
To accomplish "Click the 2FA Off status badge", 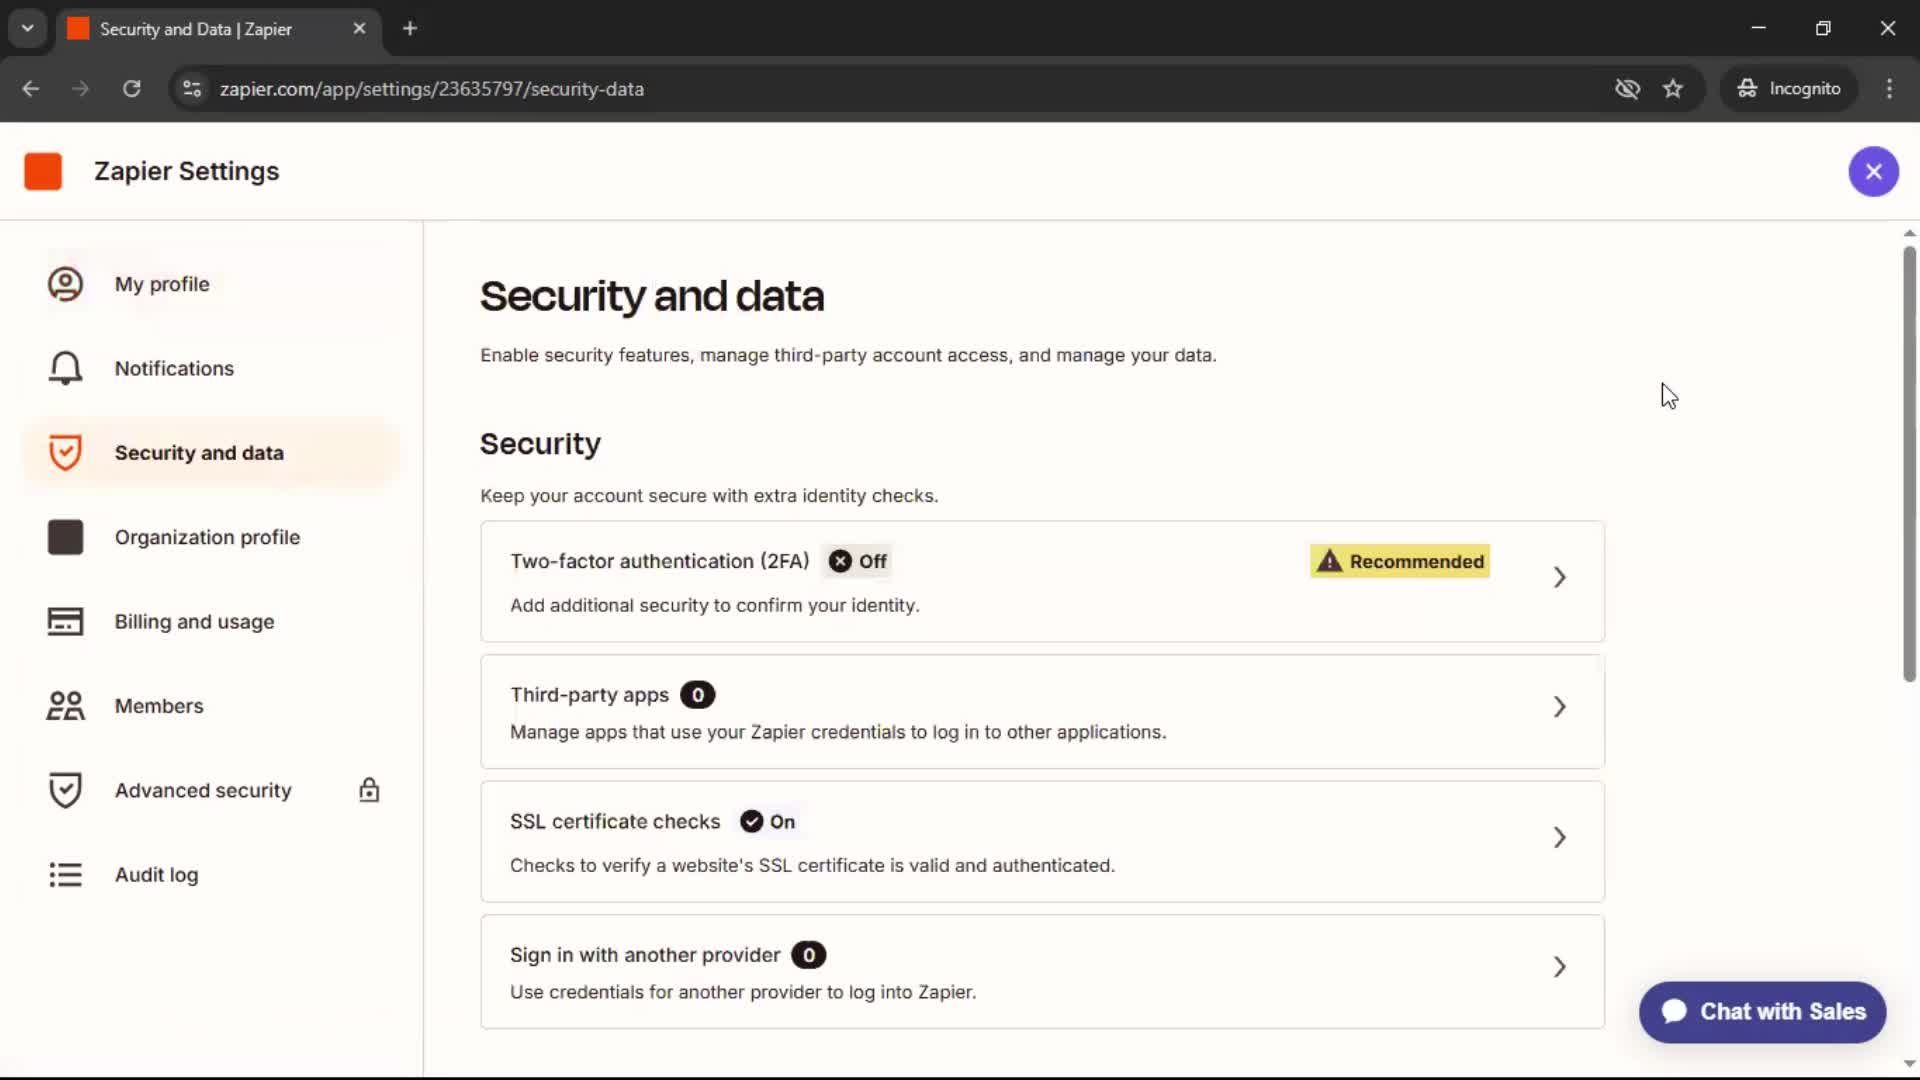I will coord(858,561).
